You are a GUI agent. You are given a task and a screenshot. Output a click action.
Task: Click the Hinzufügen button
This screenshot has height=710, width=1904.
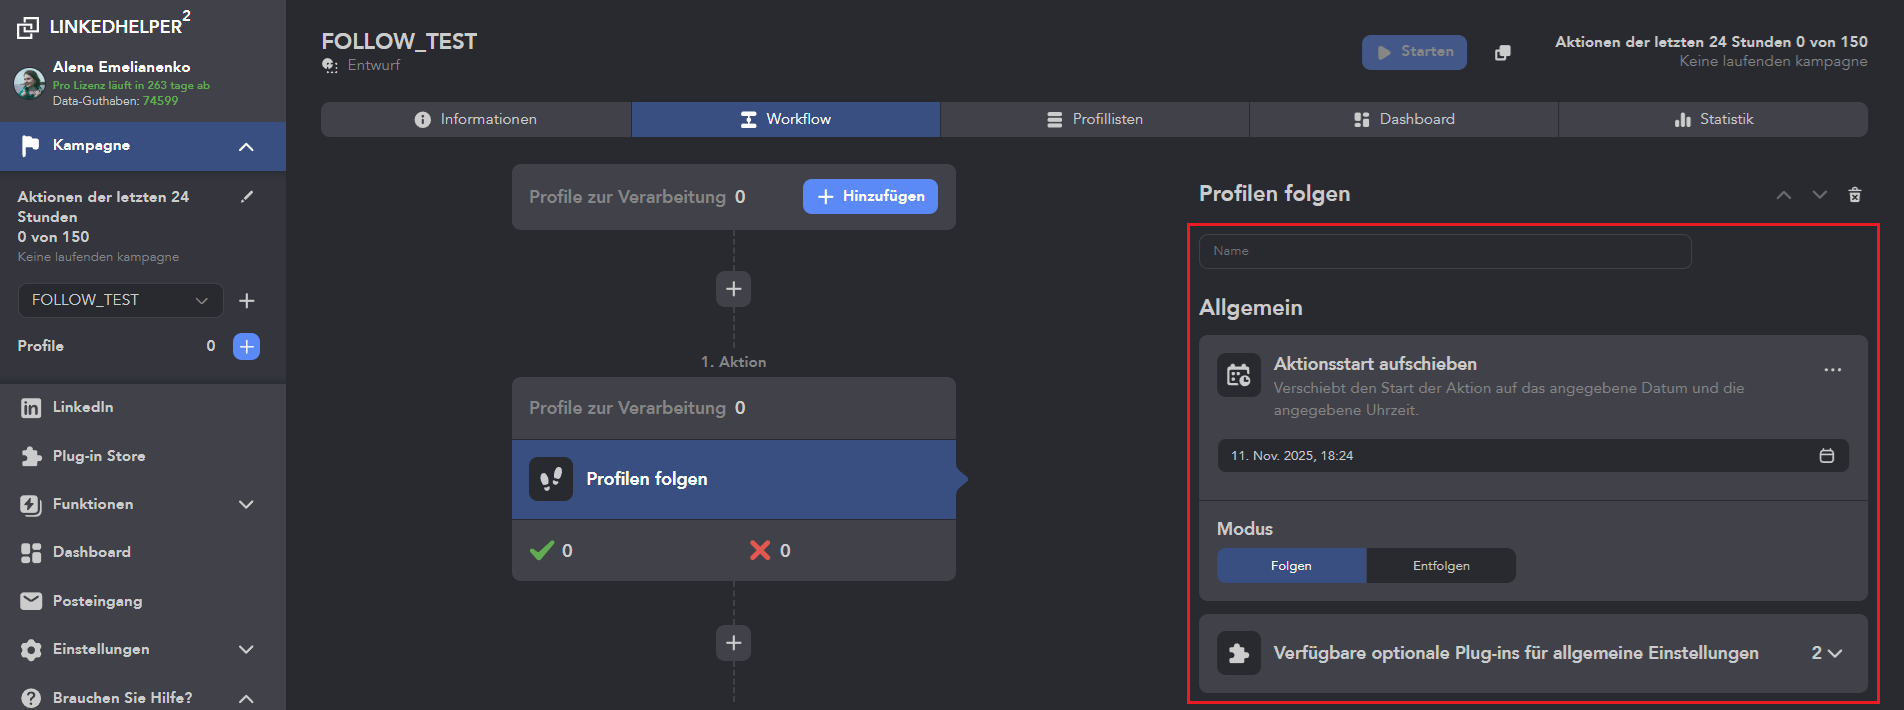click(870, 197)
